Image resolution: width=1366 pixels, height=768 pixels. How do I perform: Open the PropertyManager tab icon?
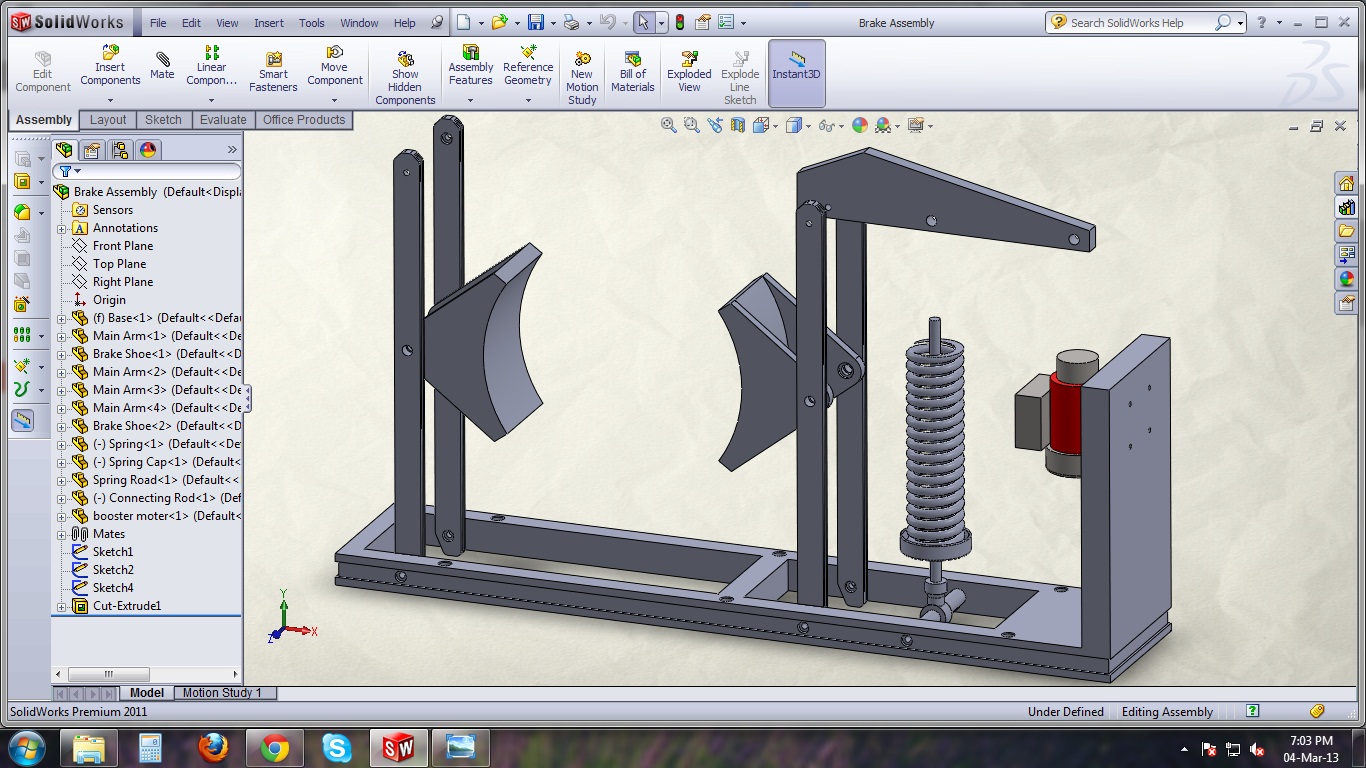[92, 150]
